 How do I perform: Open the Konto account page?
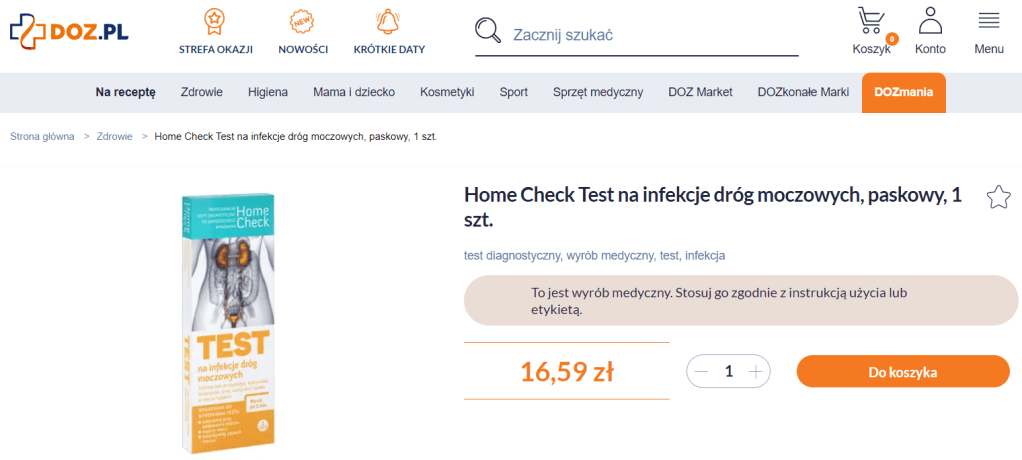click(930, 31)
